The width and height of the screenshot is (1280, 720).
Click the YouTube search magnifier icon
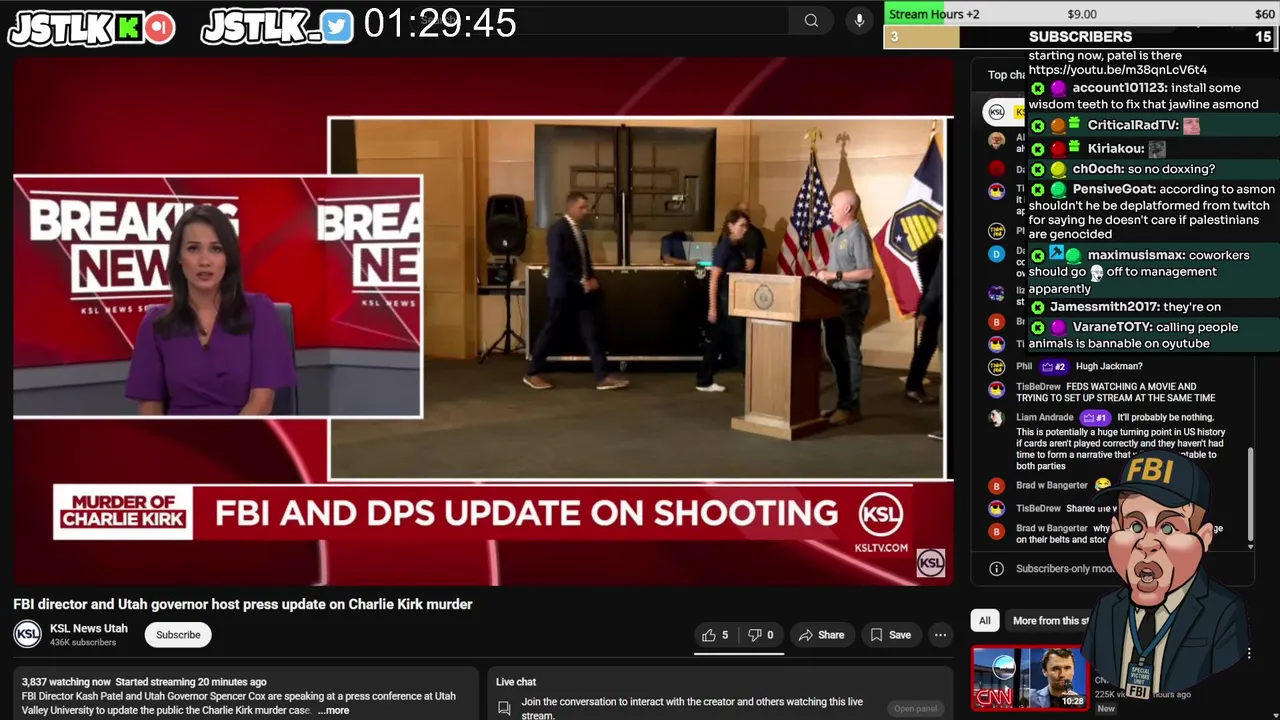811,20
